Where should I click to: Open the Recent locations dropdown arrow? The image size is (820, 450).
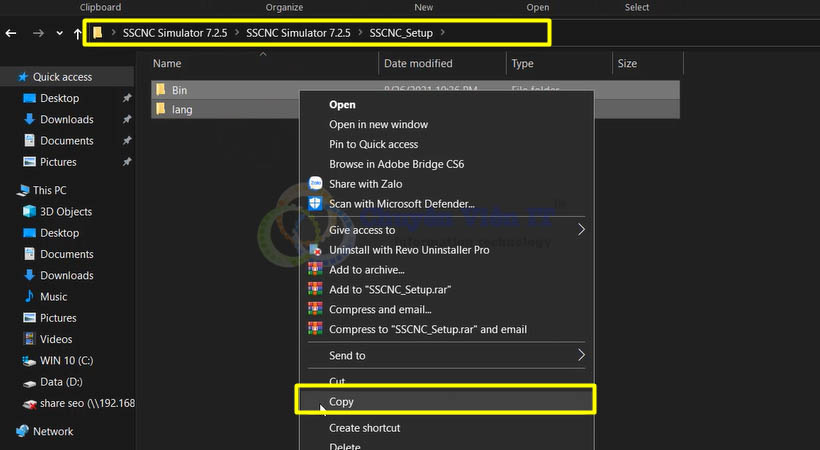61,33
